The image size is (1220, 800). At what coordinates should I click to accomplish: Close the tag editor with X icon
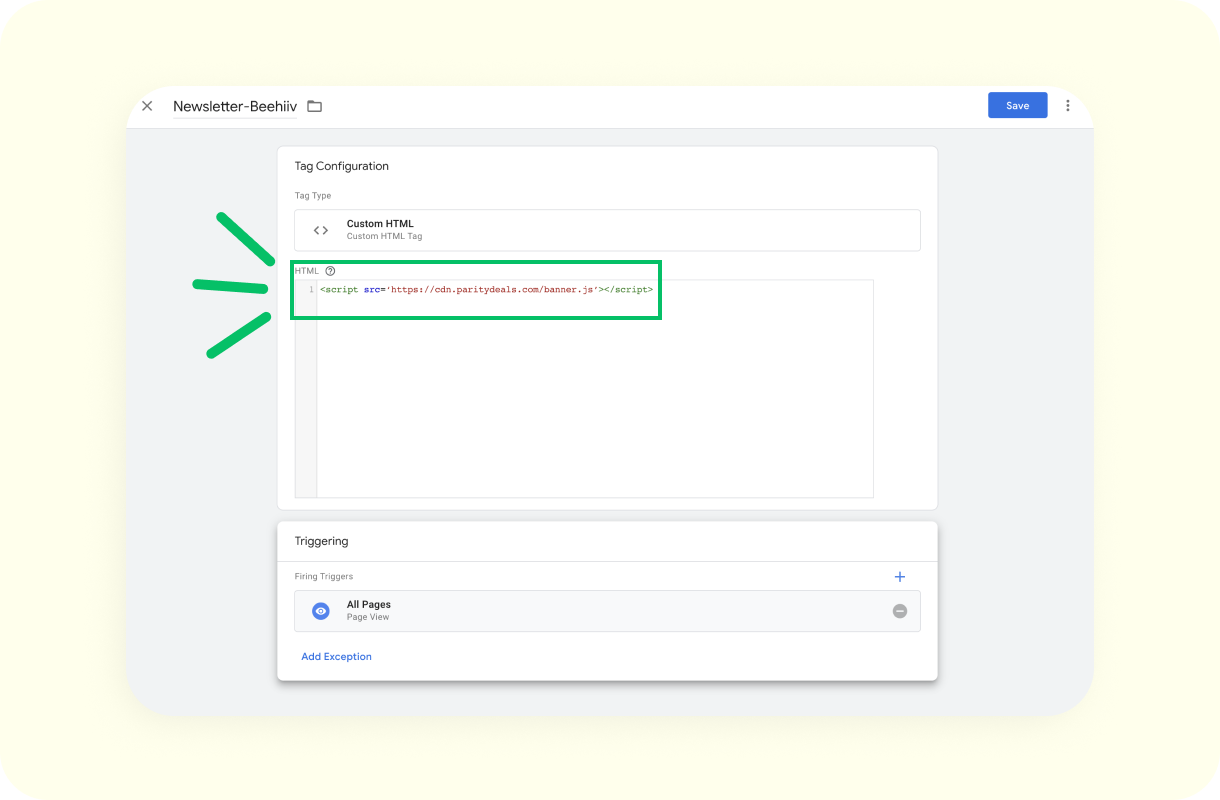(147, 106)
